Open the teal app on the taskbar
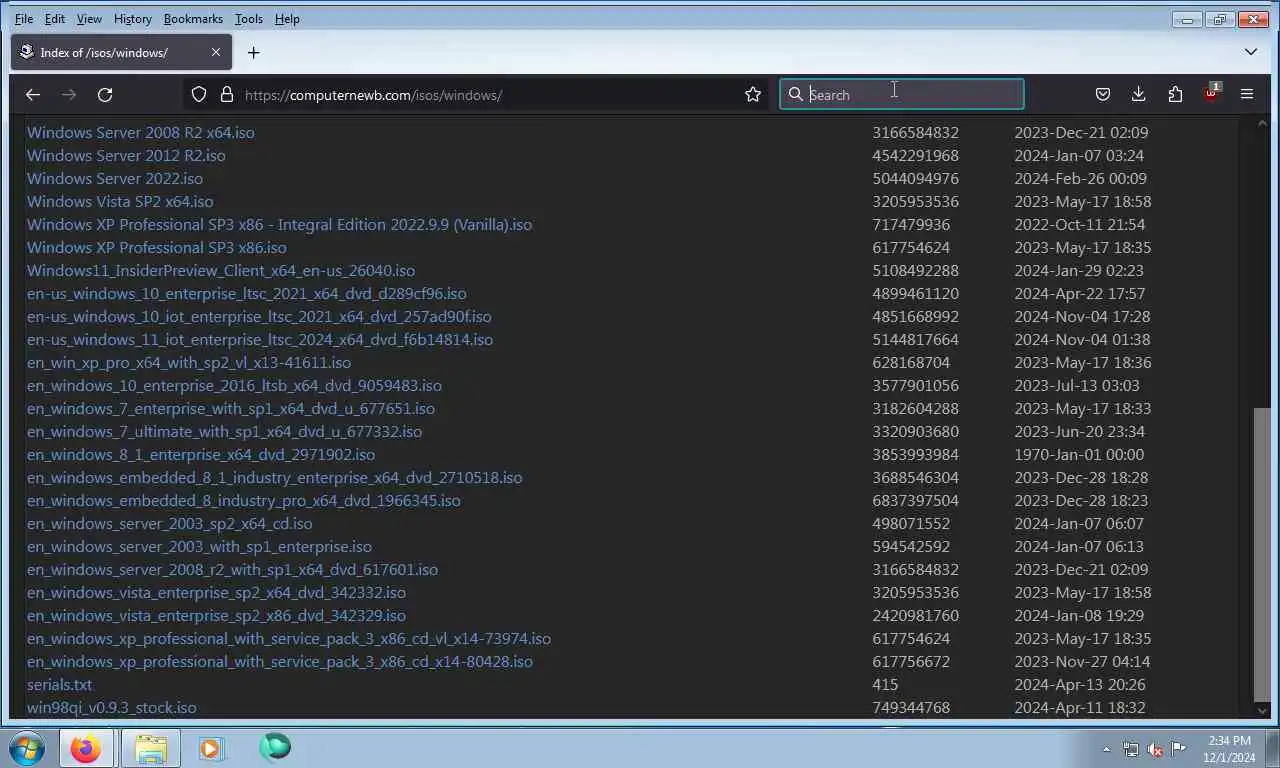 [x=274, y=747]
